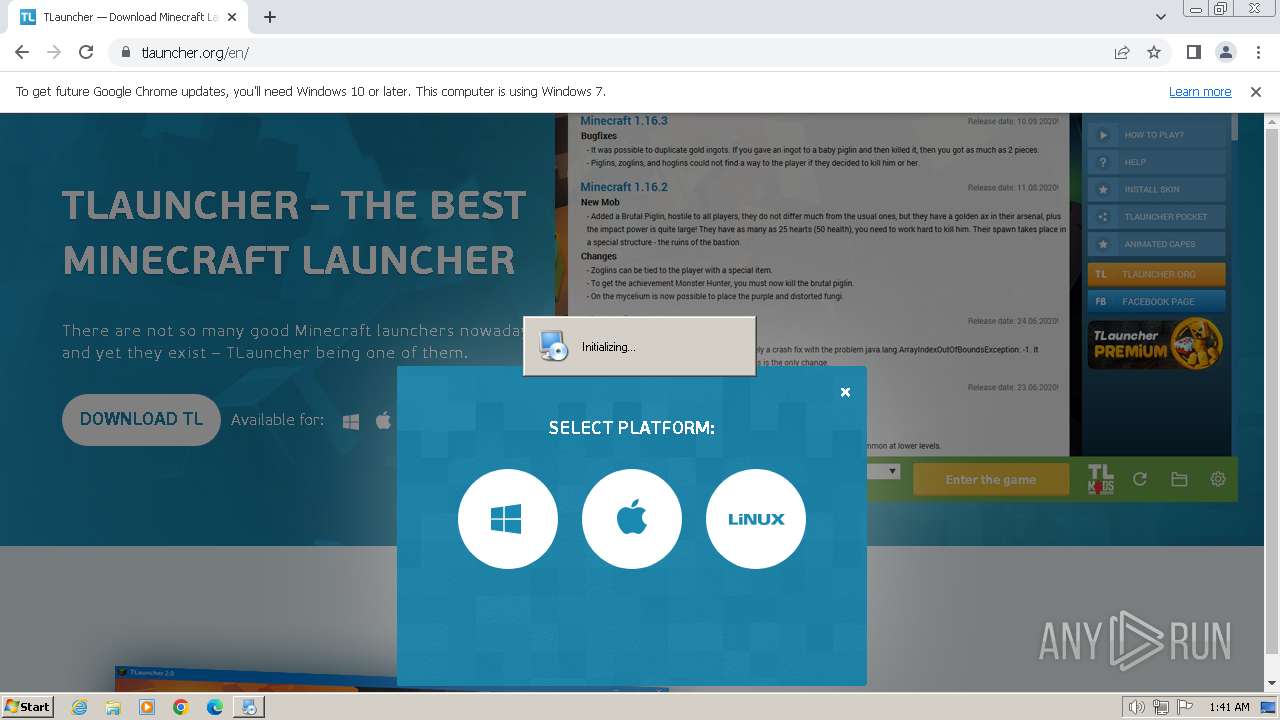Click the Minecraft 1.16.2 heading
1280x720 pixels.
624,187
